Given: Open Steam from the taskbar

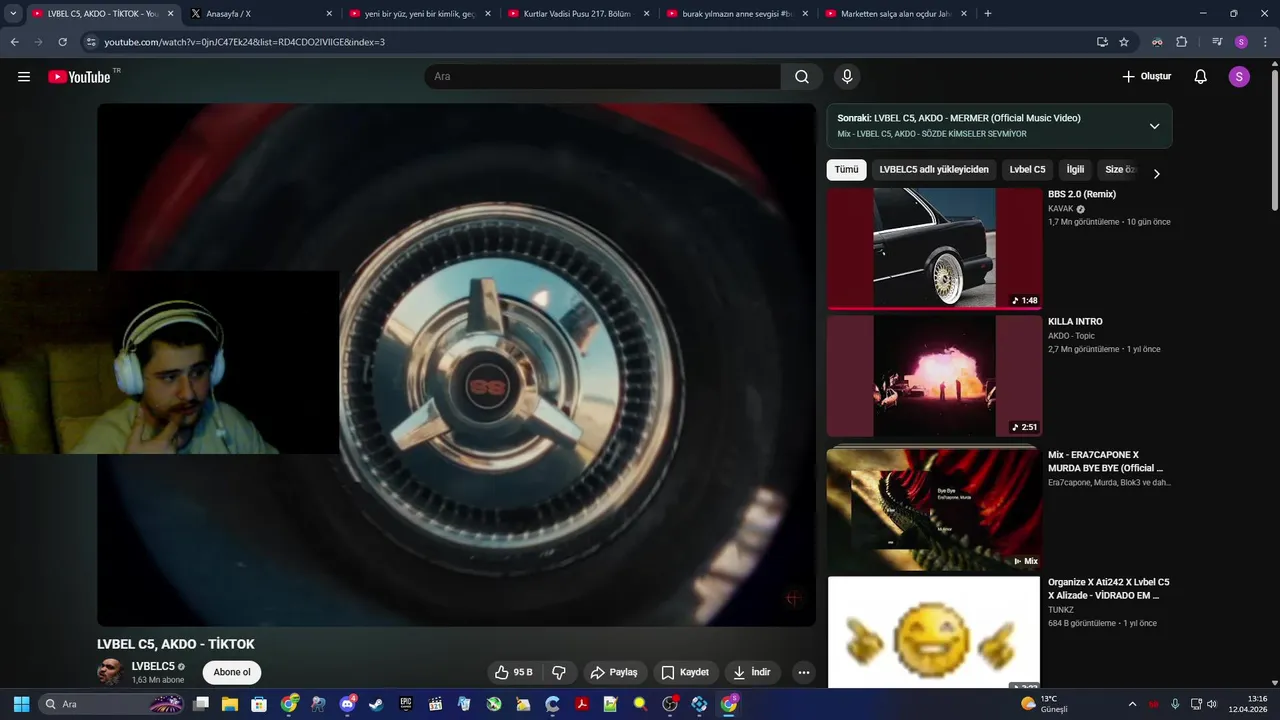Looking at the screenshot, I should coord(376,704).
